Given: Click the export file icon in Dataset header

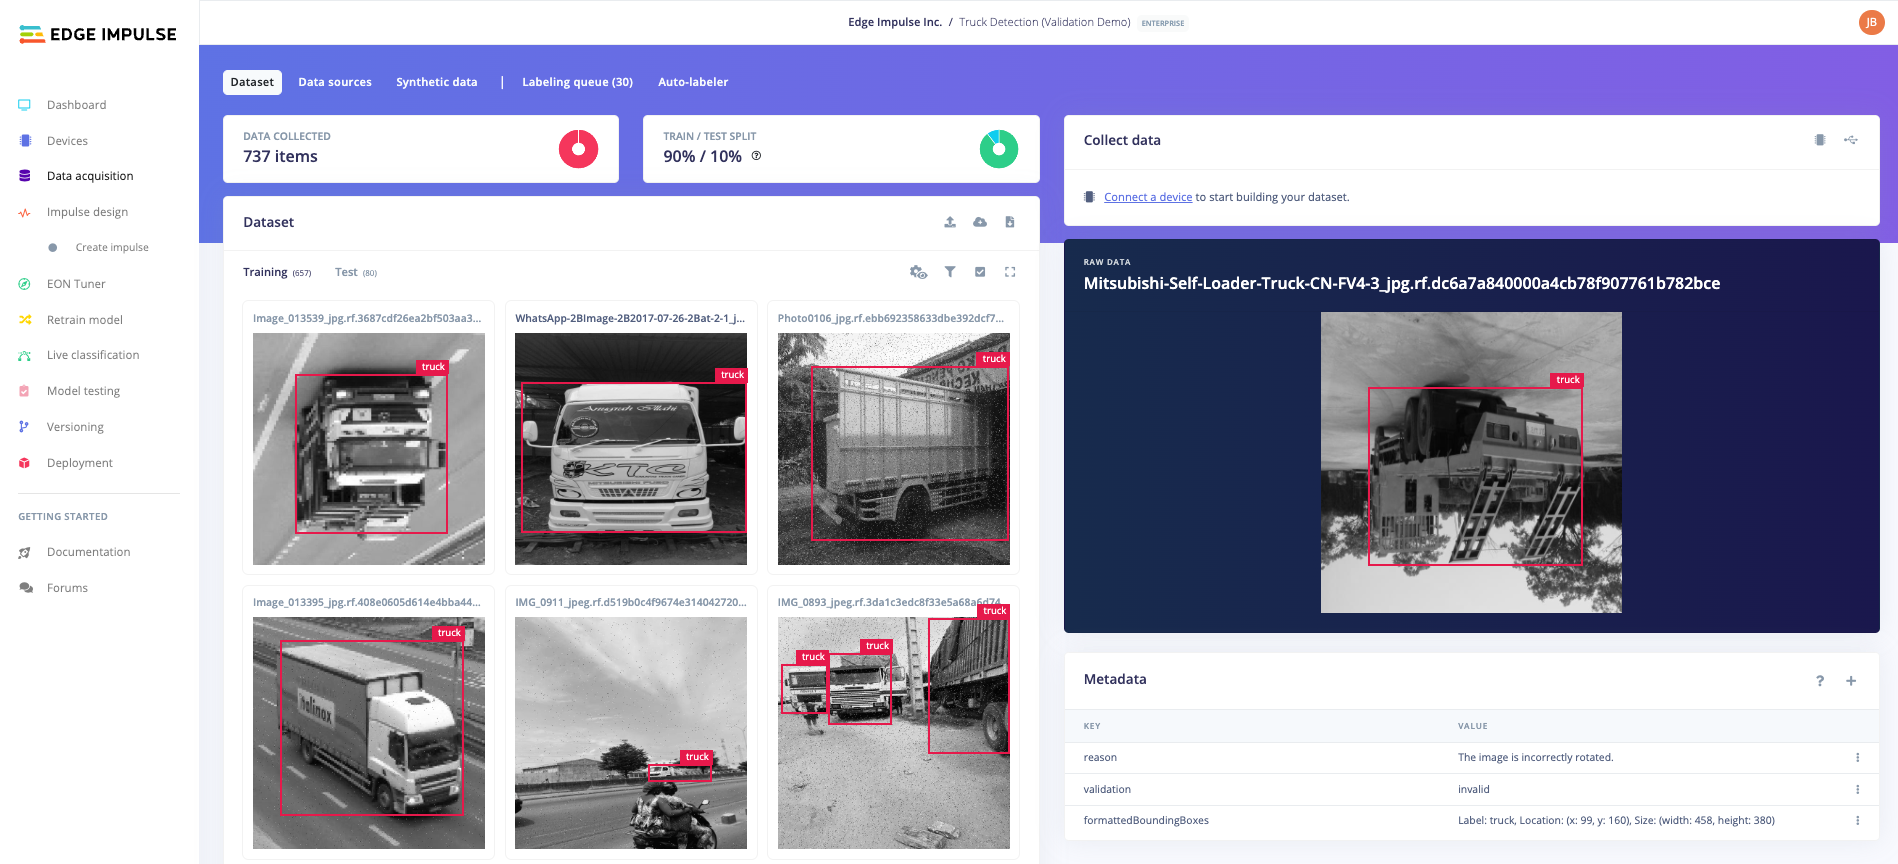Looking at the screenshot, I should click(1010, 222).
